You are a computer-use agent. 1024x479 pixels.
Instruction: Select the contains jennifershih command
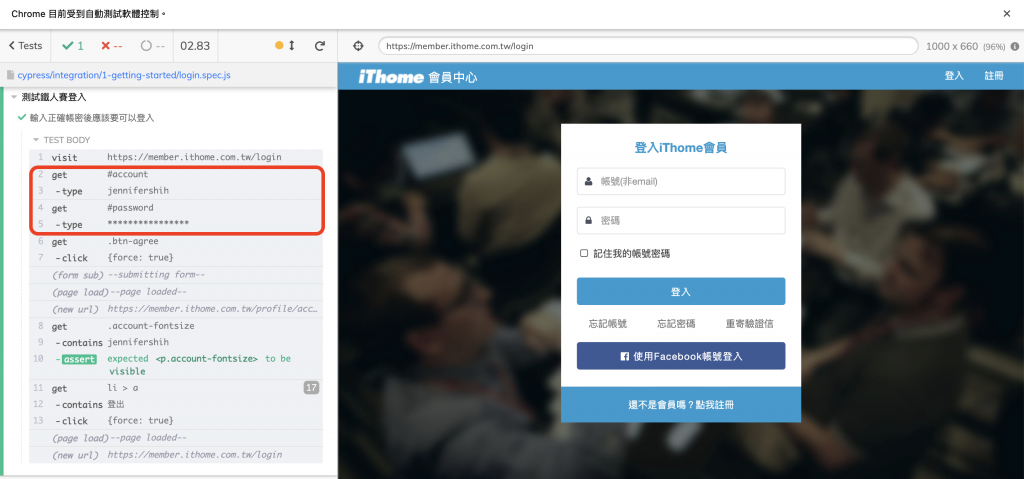pyautogui.click(x=176, y=342)
